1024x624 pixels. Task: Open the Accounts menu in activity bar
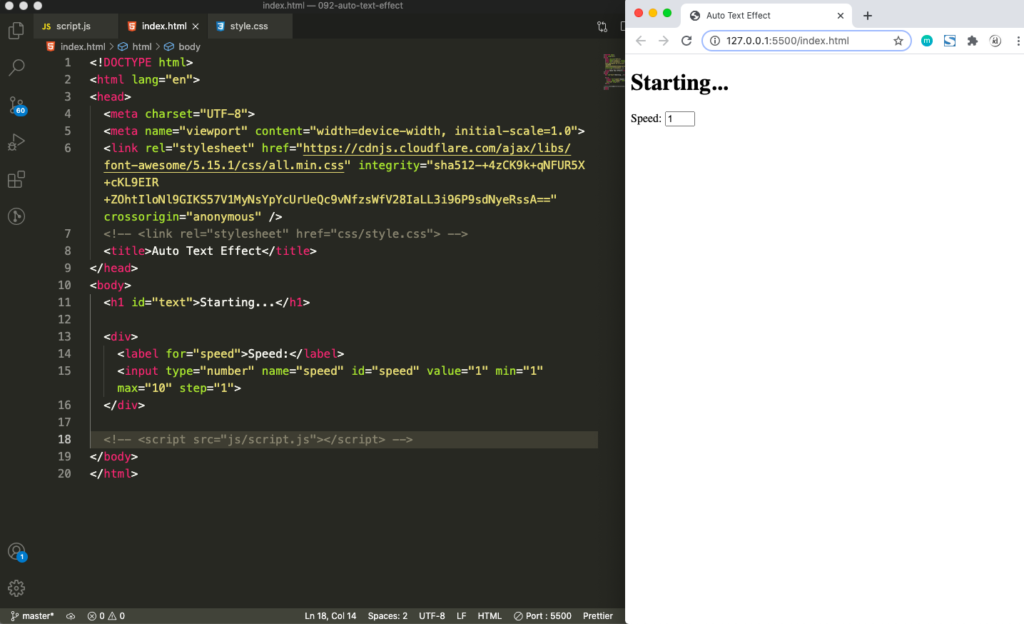pos(16,552)
